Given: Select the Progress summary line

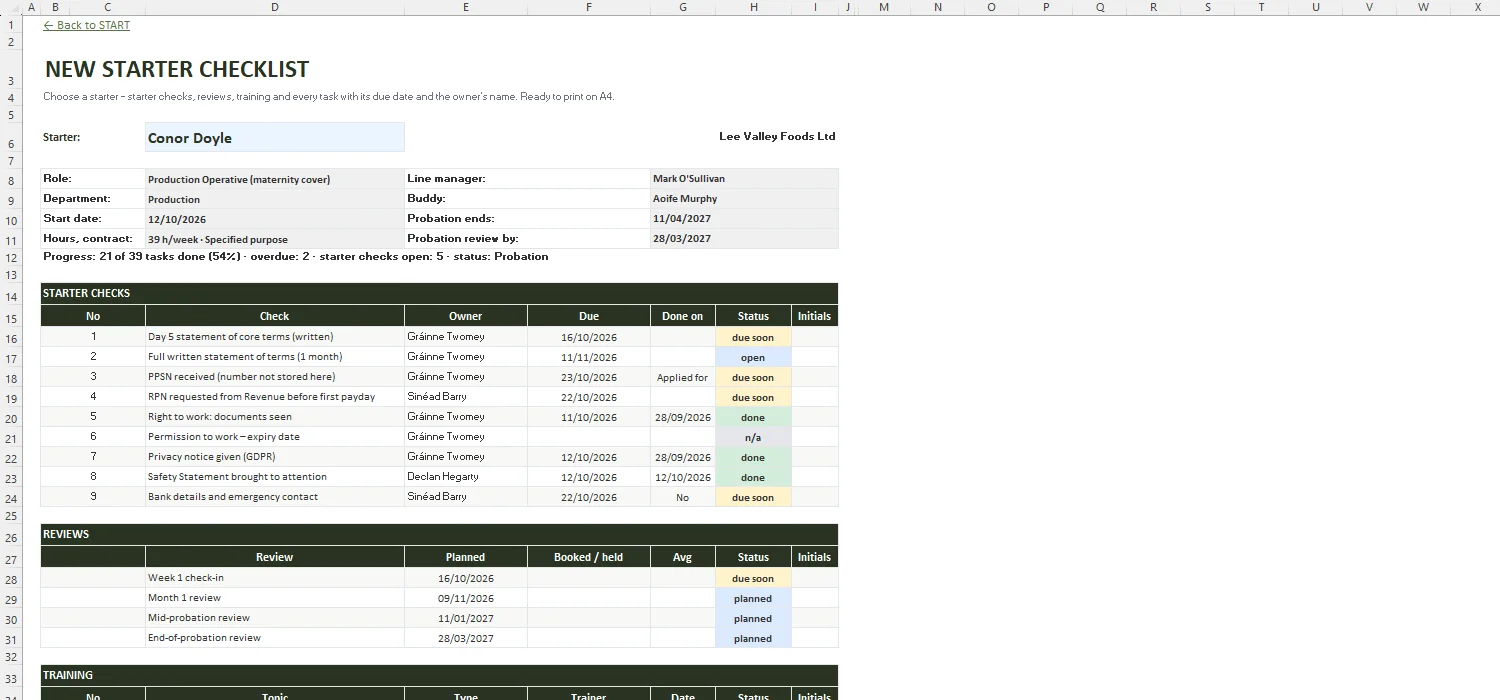Looking at the screenshot, I should [296, 256].
